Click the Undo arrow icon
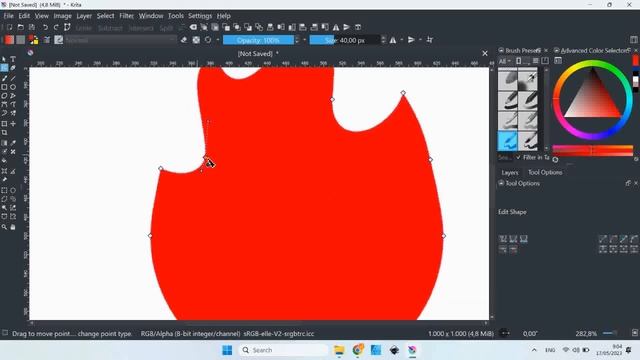The height and width of the screenshot is (360, 640). (45, 27)
